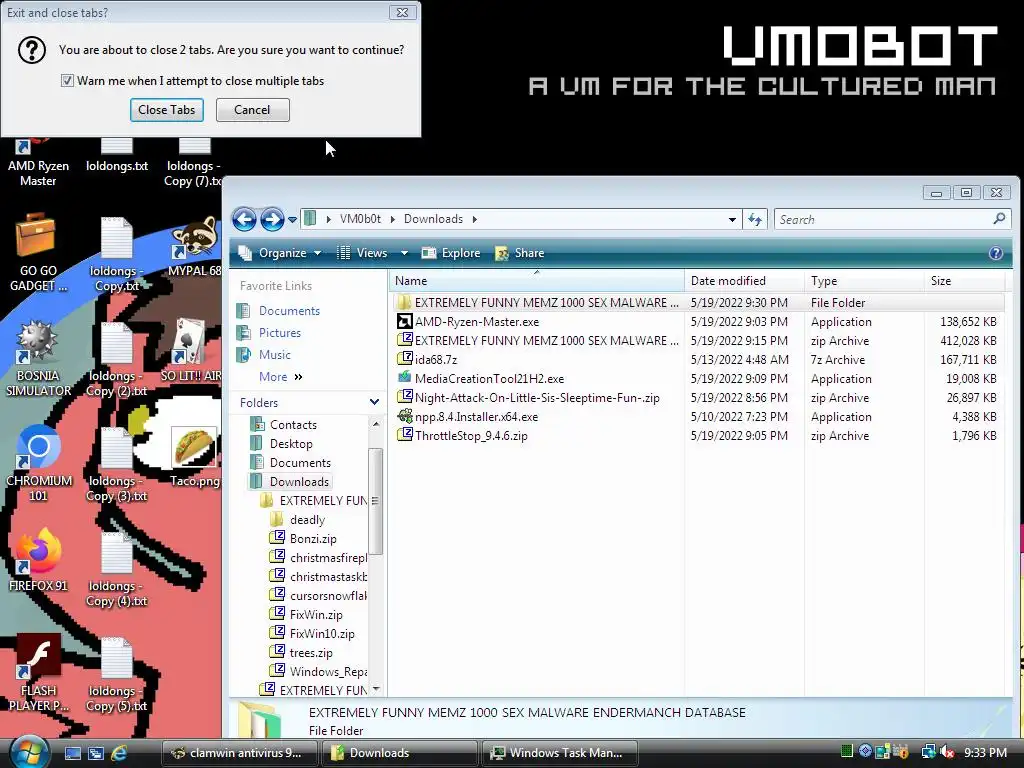Cancel the close tabs dialog
The height and width of the screenshot is (768, 1024).
(252, 110)
